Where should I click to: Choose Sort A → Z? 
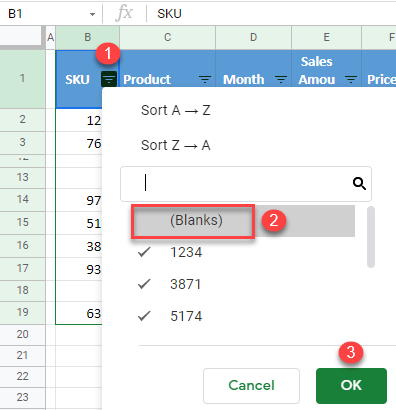click(x=176, y=110)
